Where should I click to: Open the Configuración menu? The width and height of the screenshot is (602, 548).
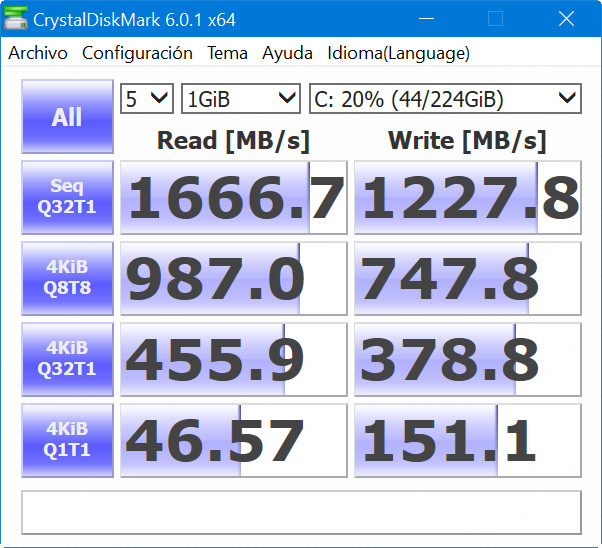[137, 53]
